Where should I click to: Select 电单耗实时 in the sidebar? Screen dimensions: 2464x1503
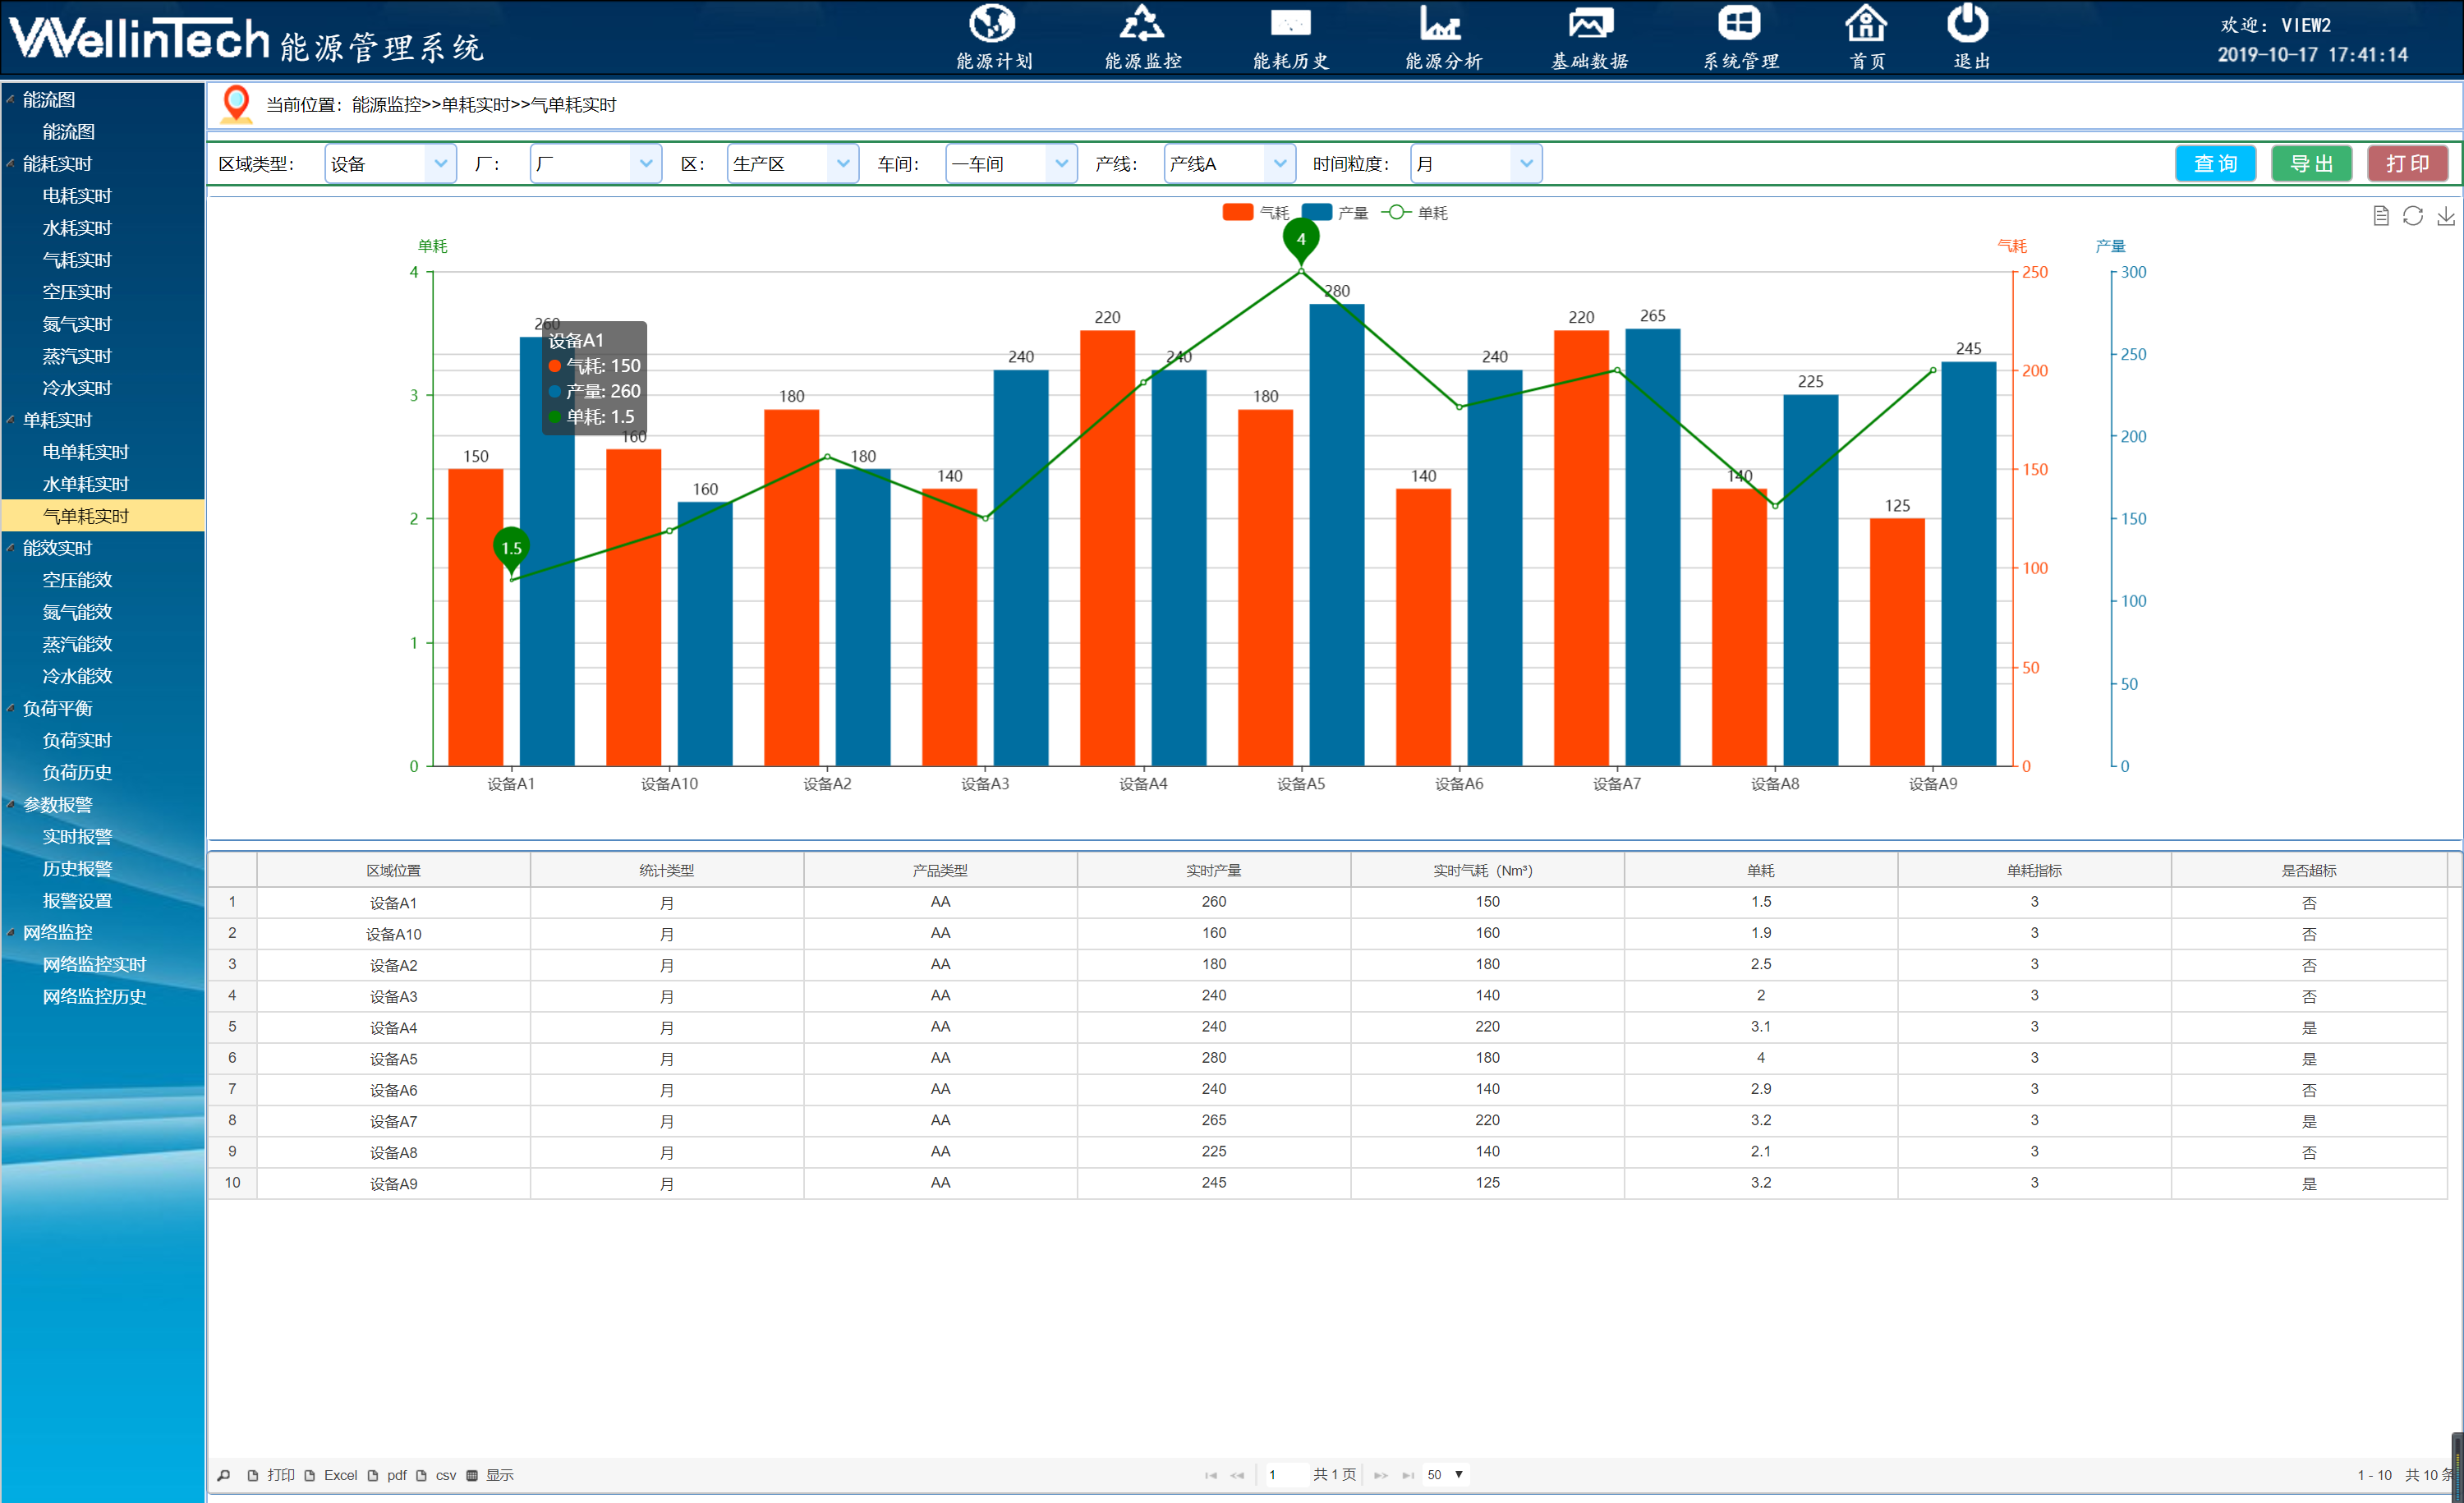coord(86,452)
